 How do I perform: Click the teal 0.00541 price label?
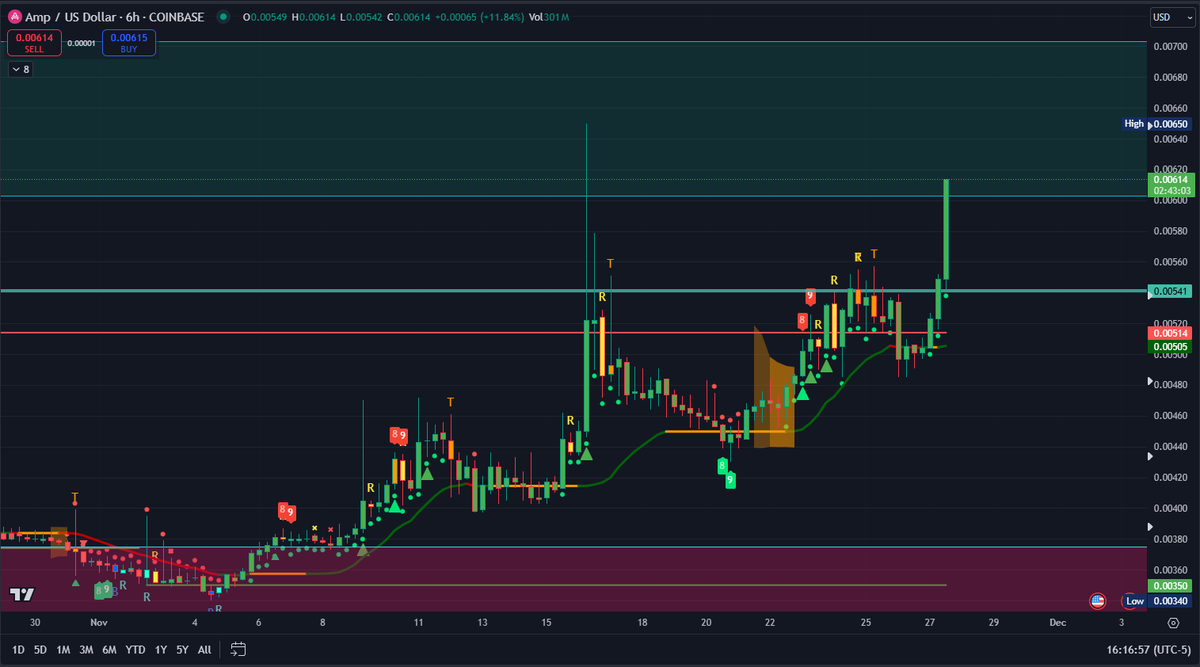point(1168,291)
